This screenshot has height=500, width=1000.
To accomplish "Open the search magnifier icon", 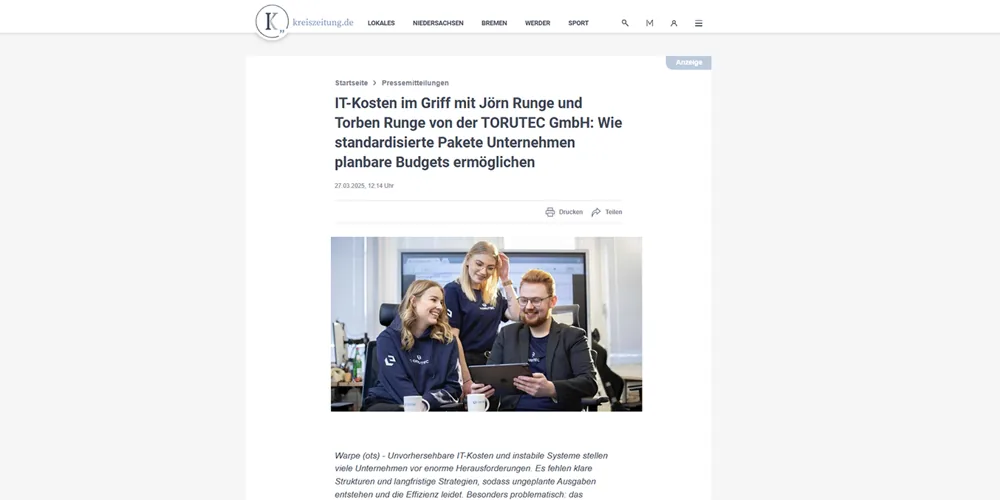I will tap(625, 23).
